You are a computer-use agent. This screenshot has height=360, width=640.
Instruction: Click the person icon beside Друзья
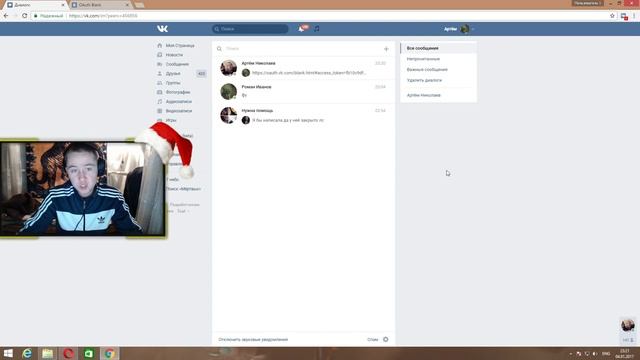[x=160, y=73]
